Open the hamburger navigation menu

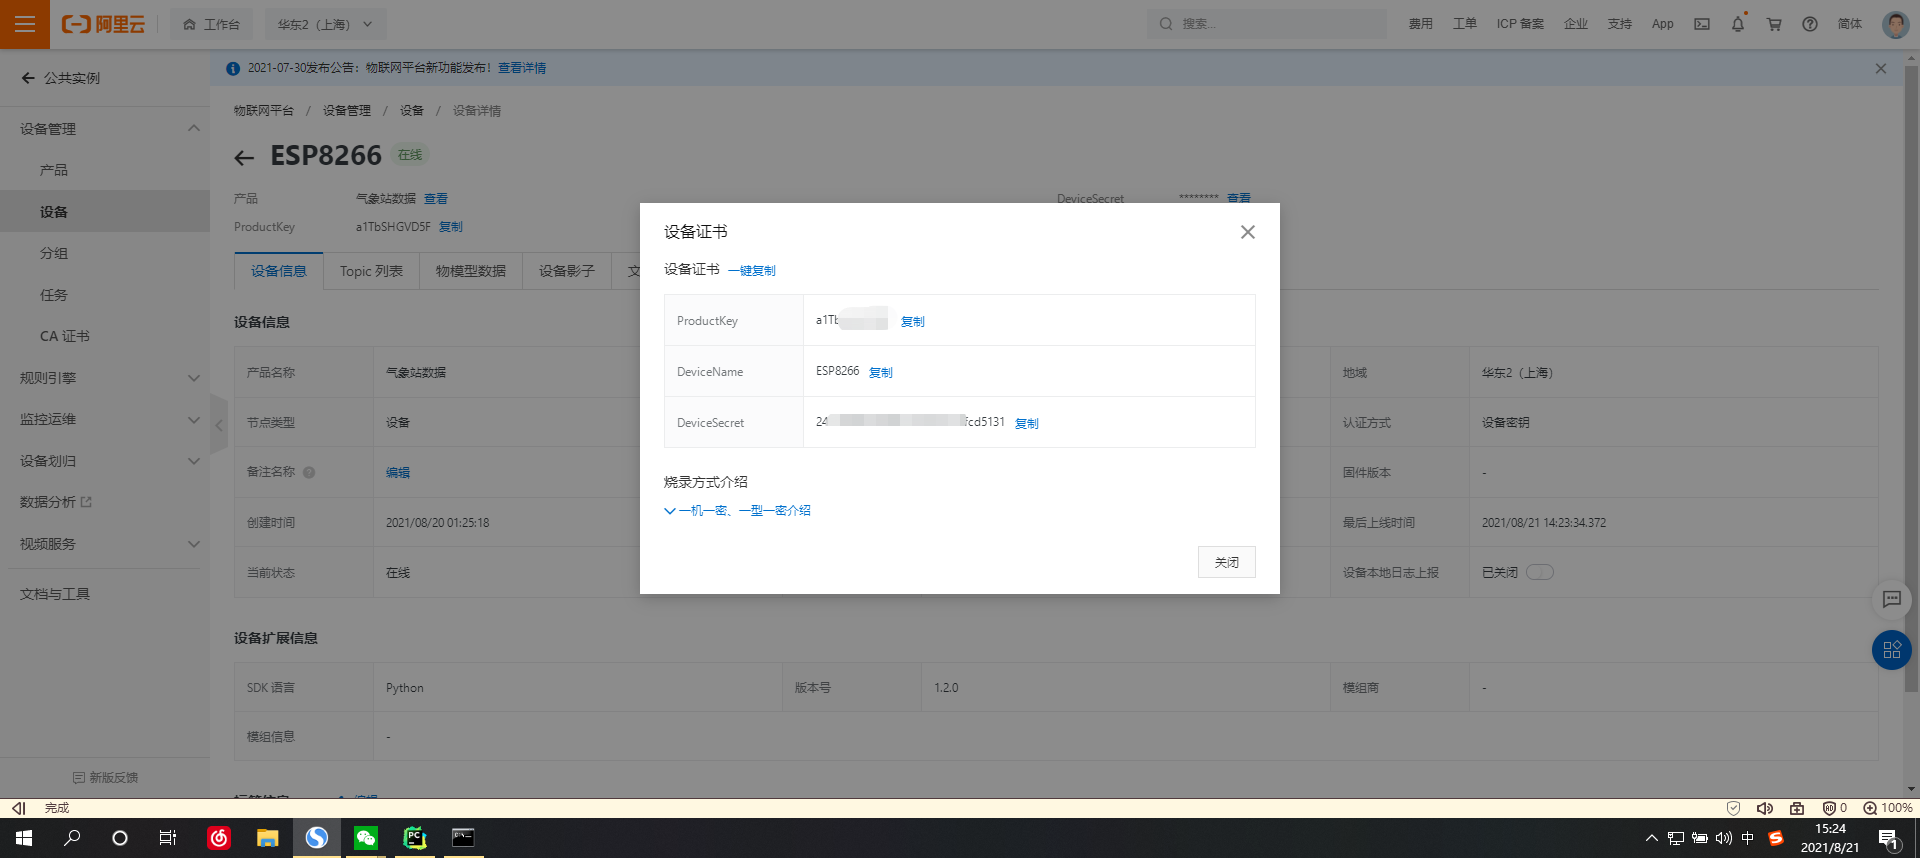pos(25,24)
